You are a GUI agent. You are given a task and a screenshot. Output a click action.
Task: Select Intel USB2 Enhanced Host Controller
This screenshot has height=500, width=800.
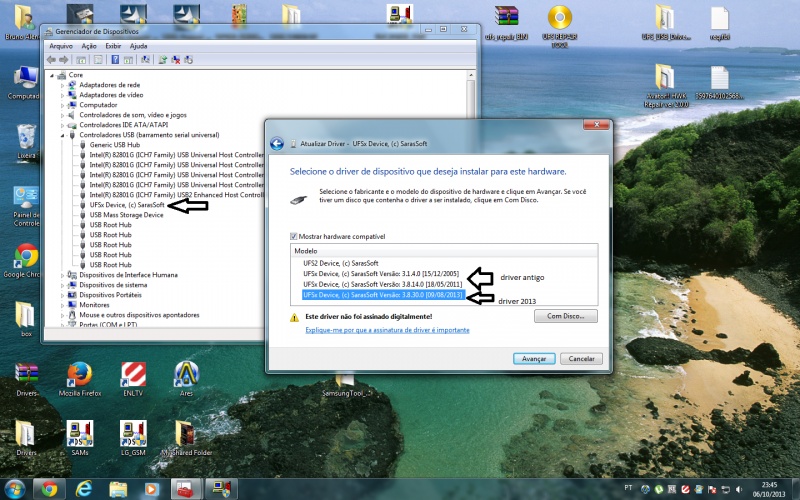pos(177,195)
